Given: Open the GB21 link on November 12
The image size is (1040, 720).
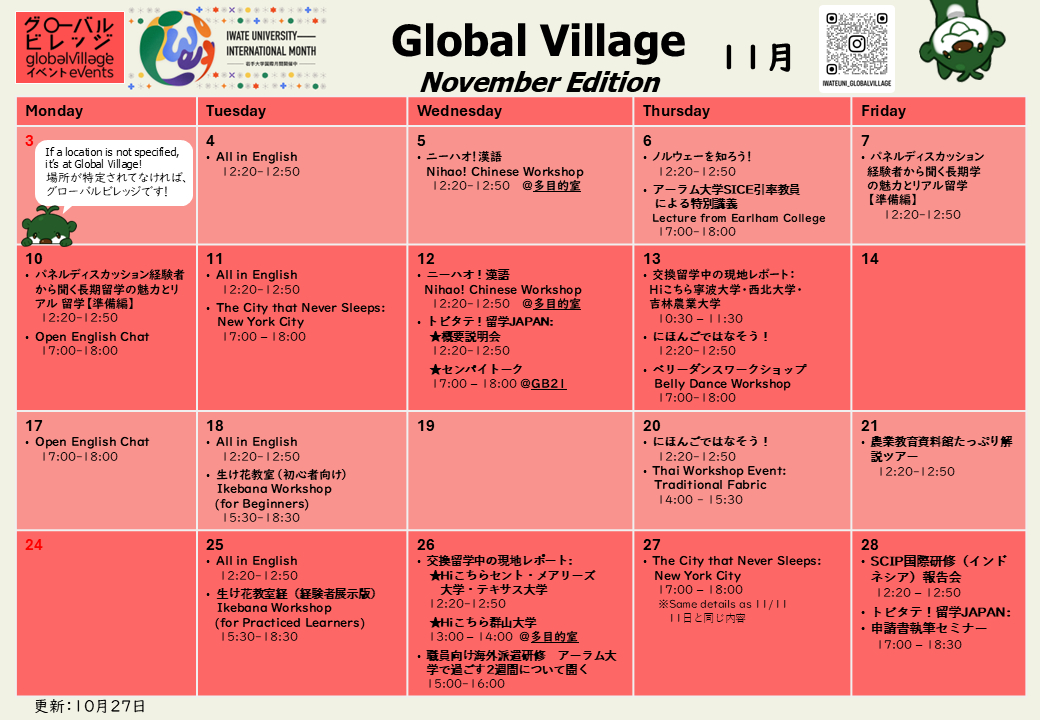Looking at the screenshot, I should pos(548,383).
